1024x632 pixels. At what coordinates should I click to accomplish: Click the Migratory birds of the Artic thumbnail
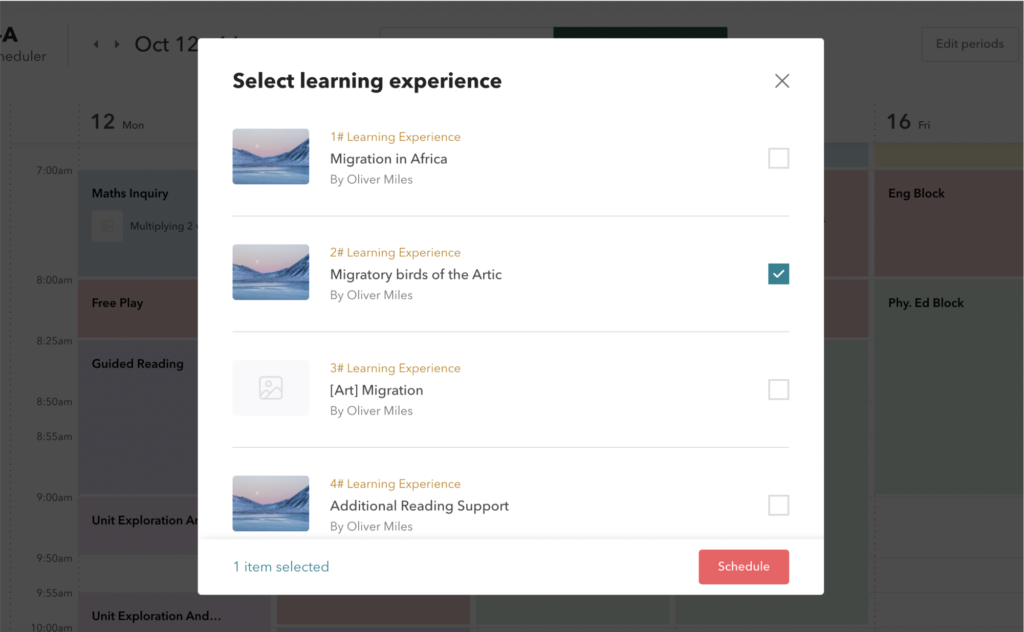click(271, 272)
